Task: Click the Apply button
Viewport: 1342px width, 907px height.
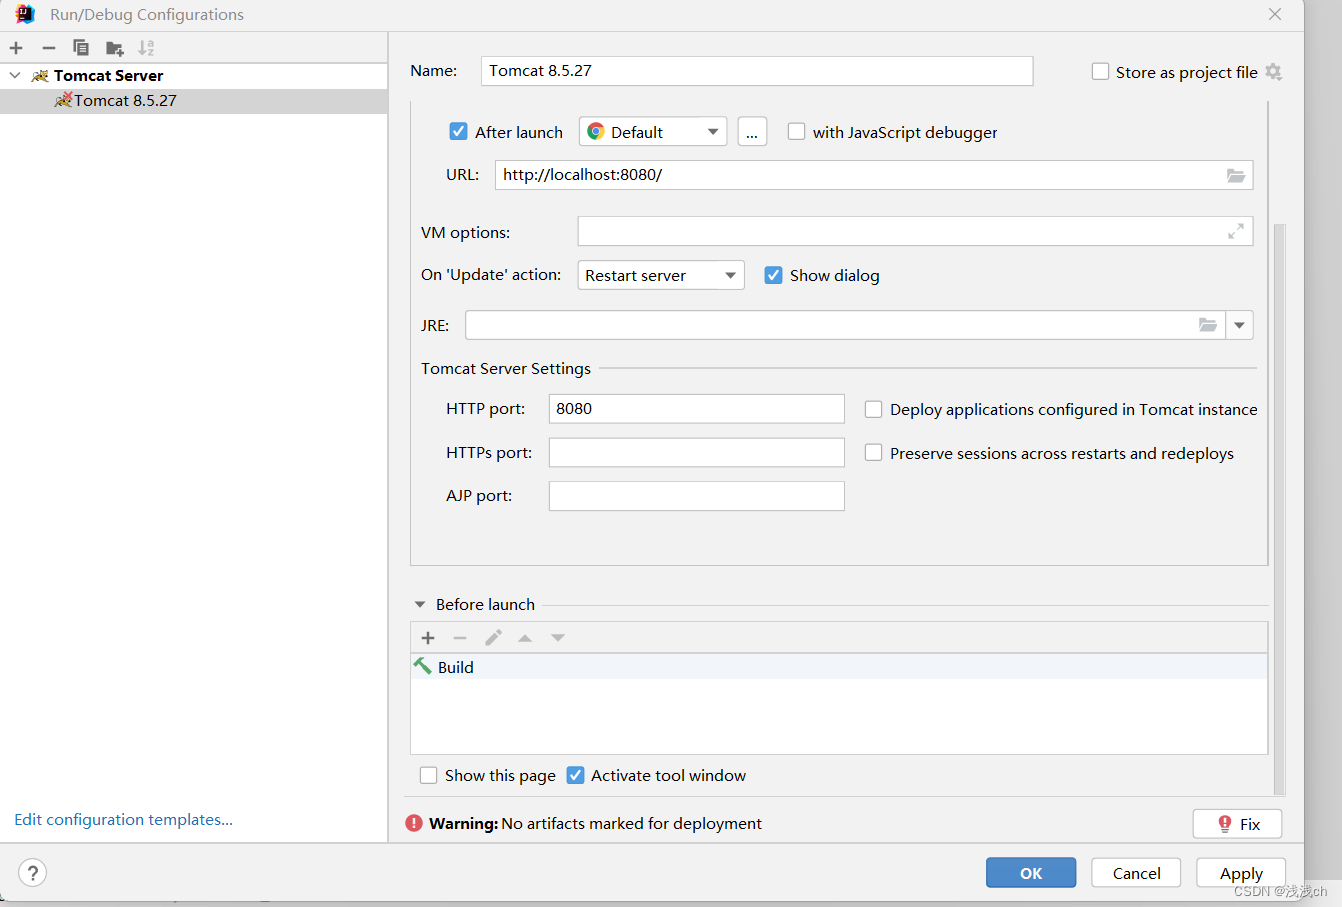Action: tap(1241, 873)
